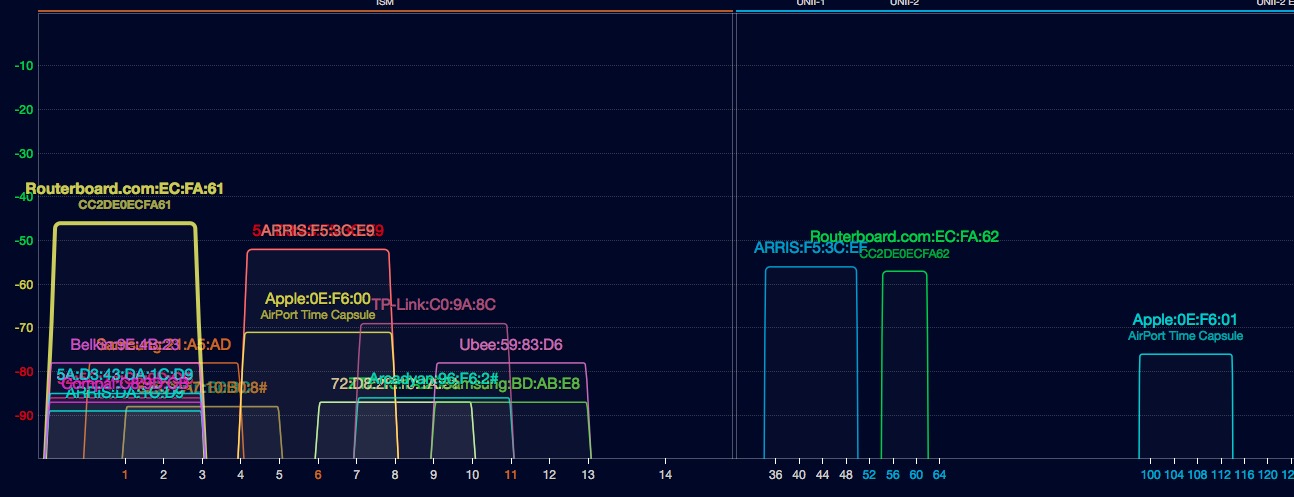Click channel 3 on the axis
Screen dimensions: 1294x497
coord(202,475)
